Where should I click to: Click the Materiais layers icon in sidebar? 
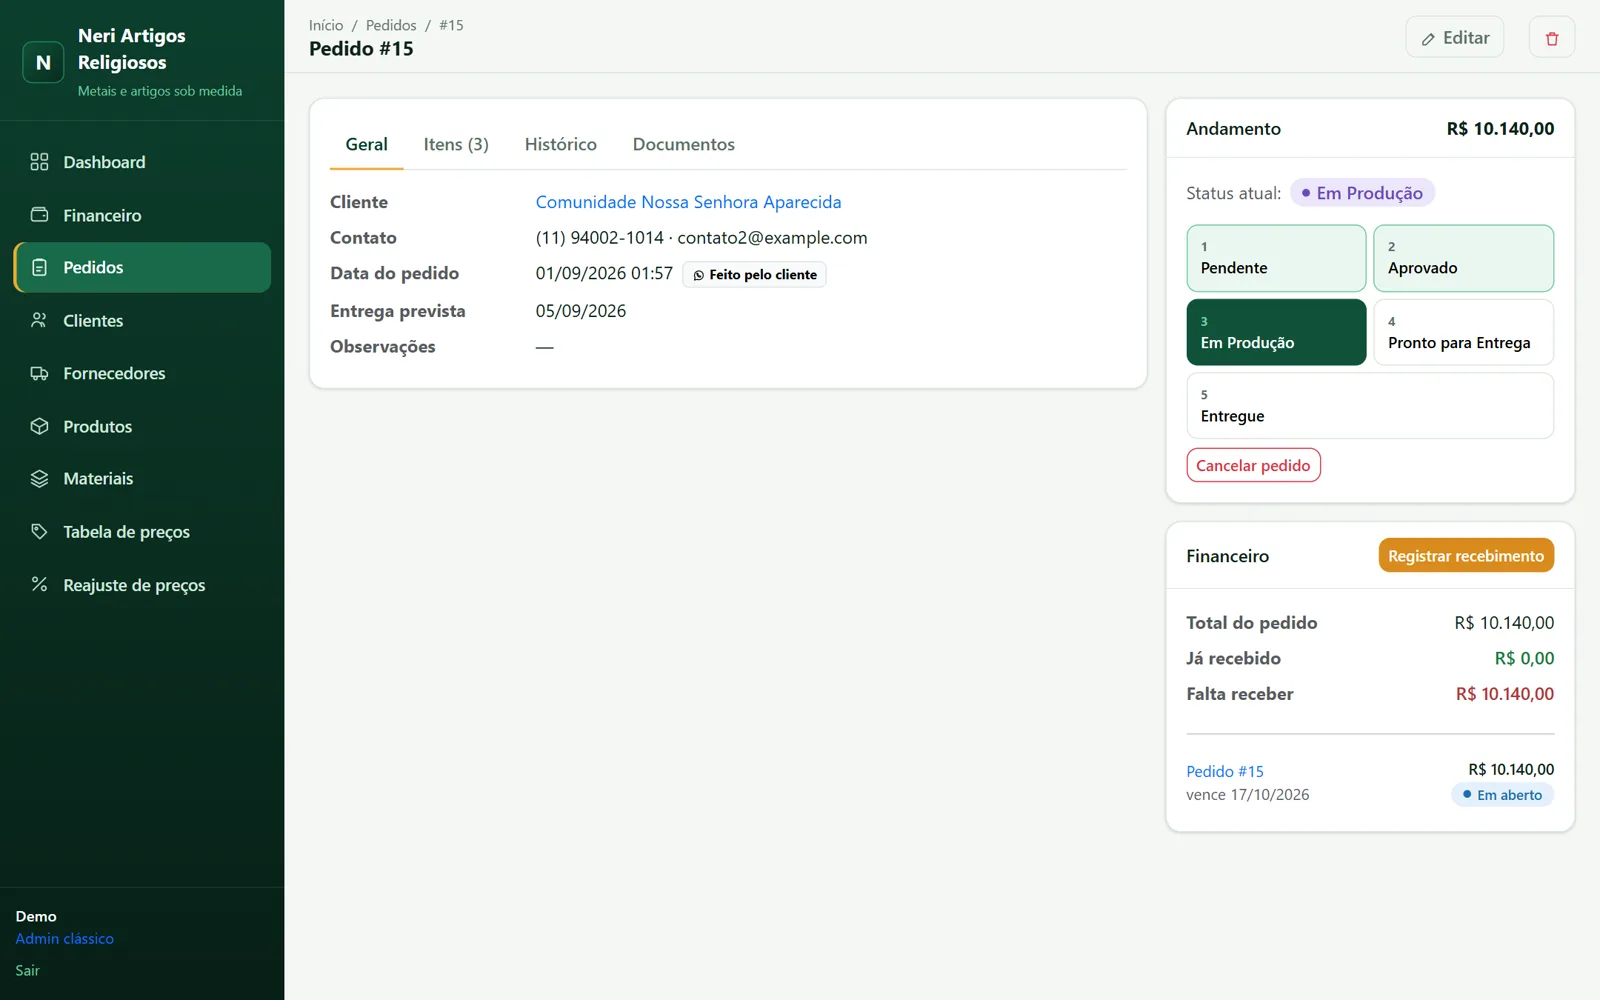click(x=39, y=478)
